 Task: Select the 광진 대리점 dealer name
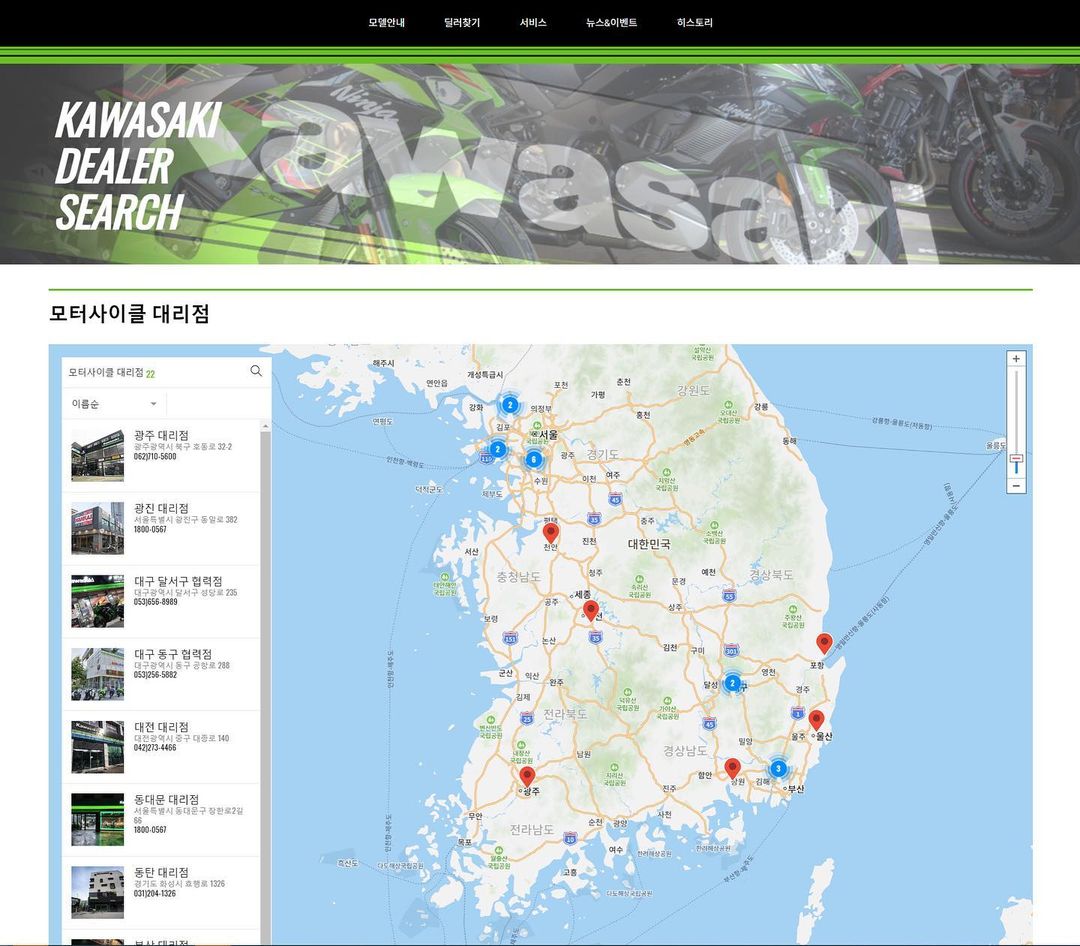click(x=161, y=508)
